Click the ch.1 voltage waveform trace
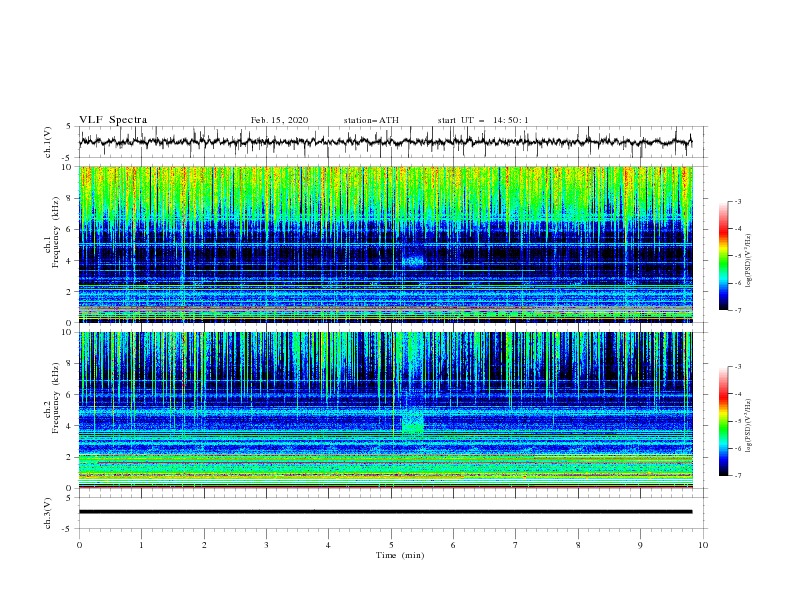 tap(386, 142)
